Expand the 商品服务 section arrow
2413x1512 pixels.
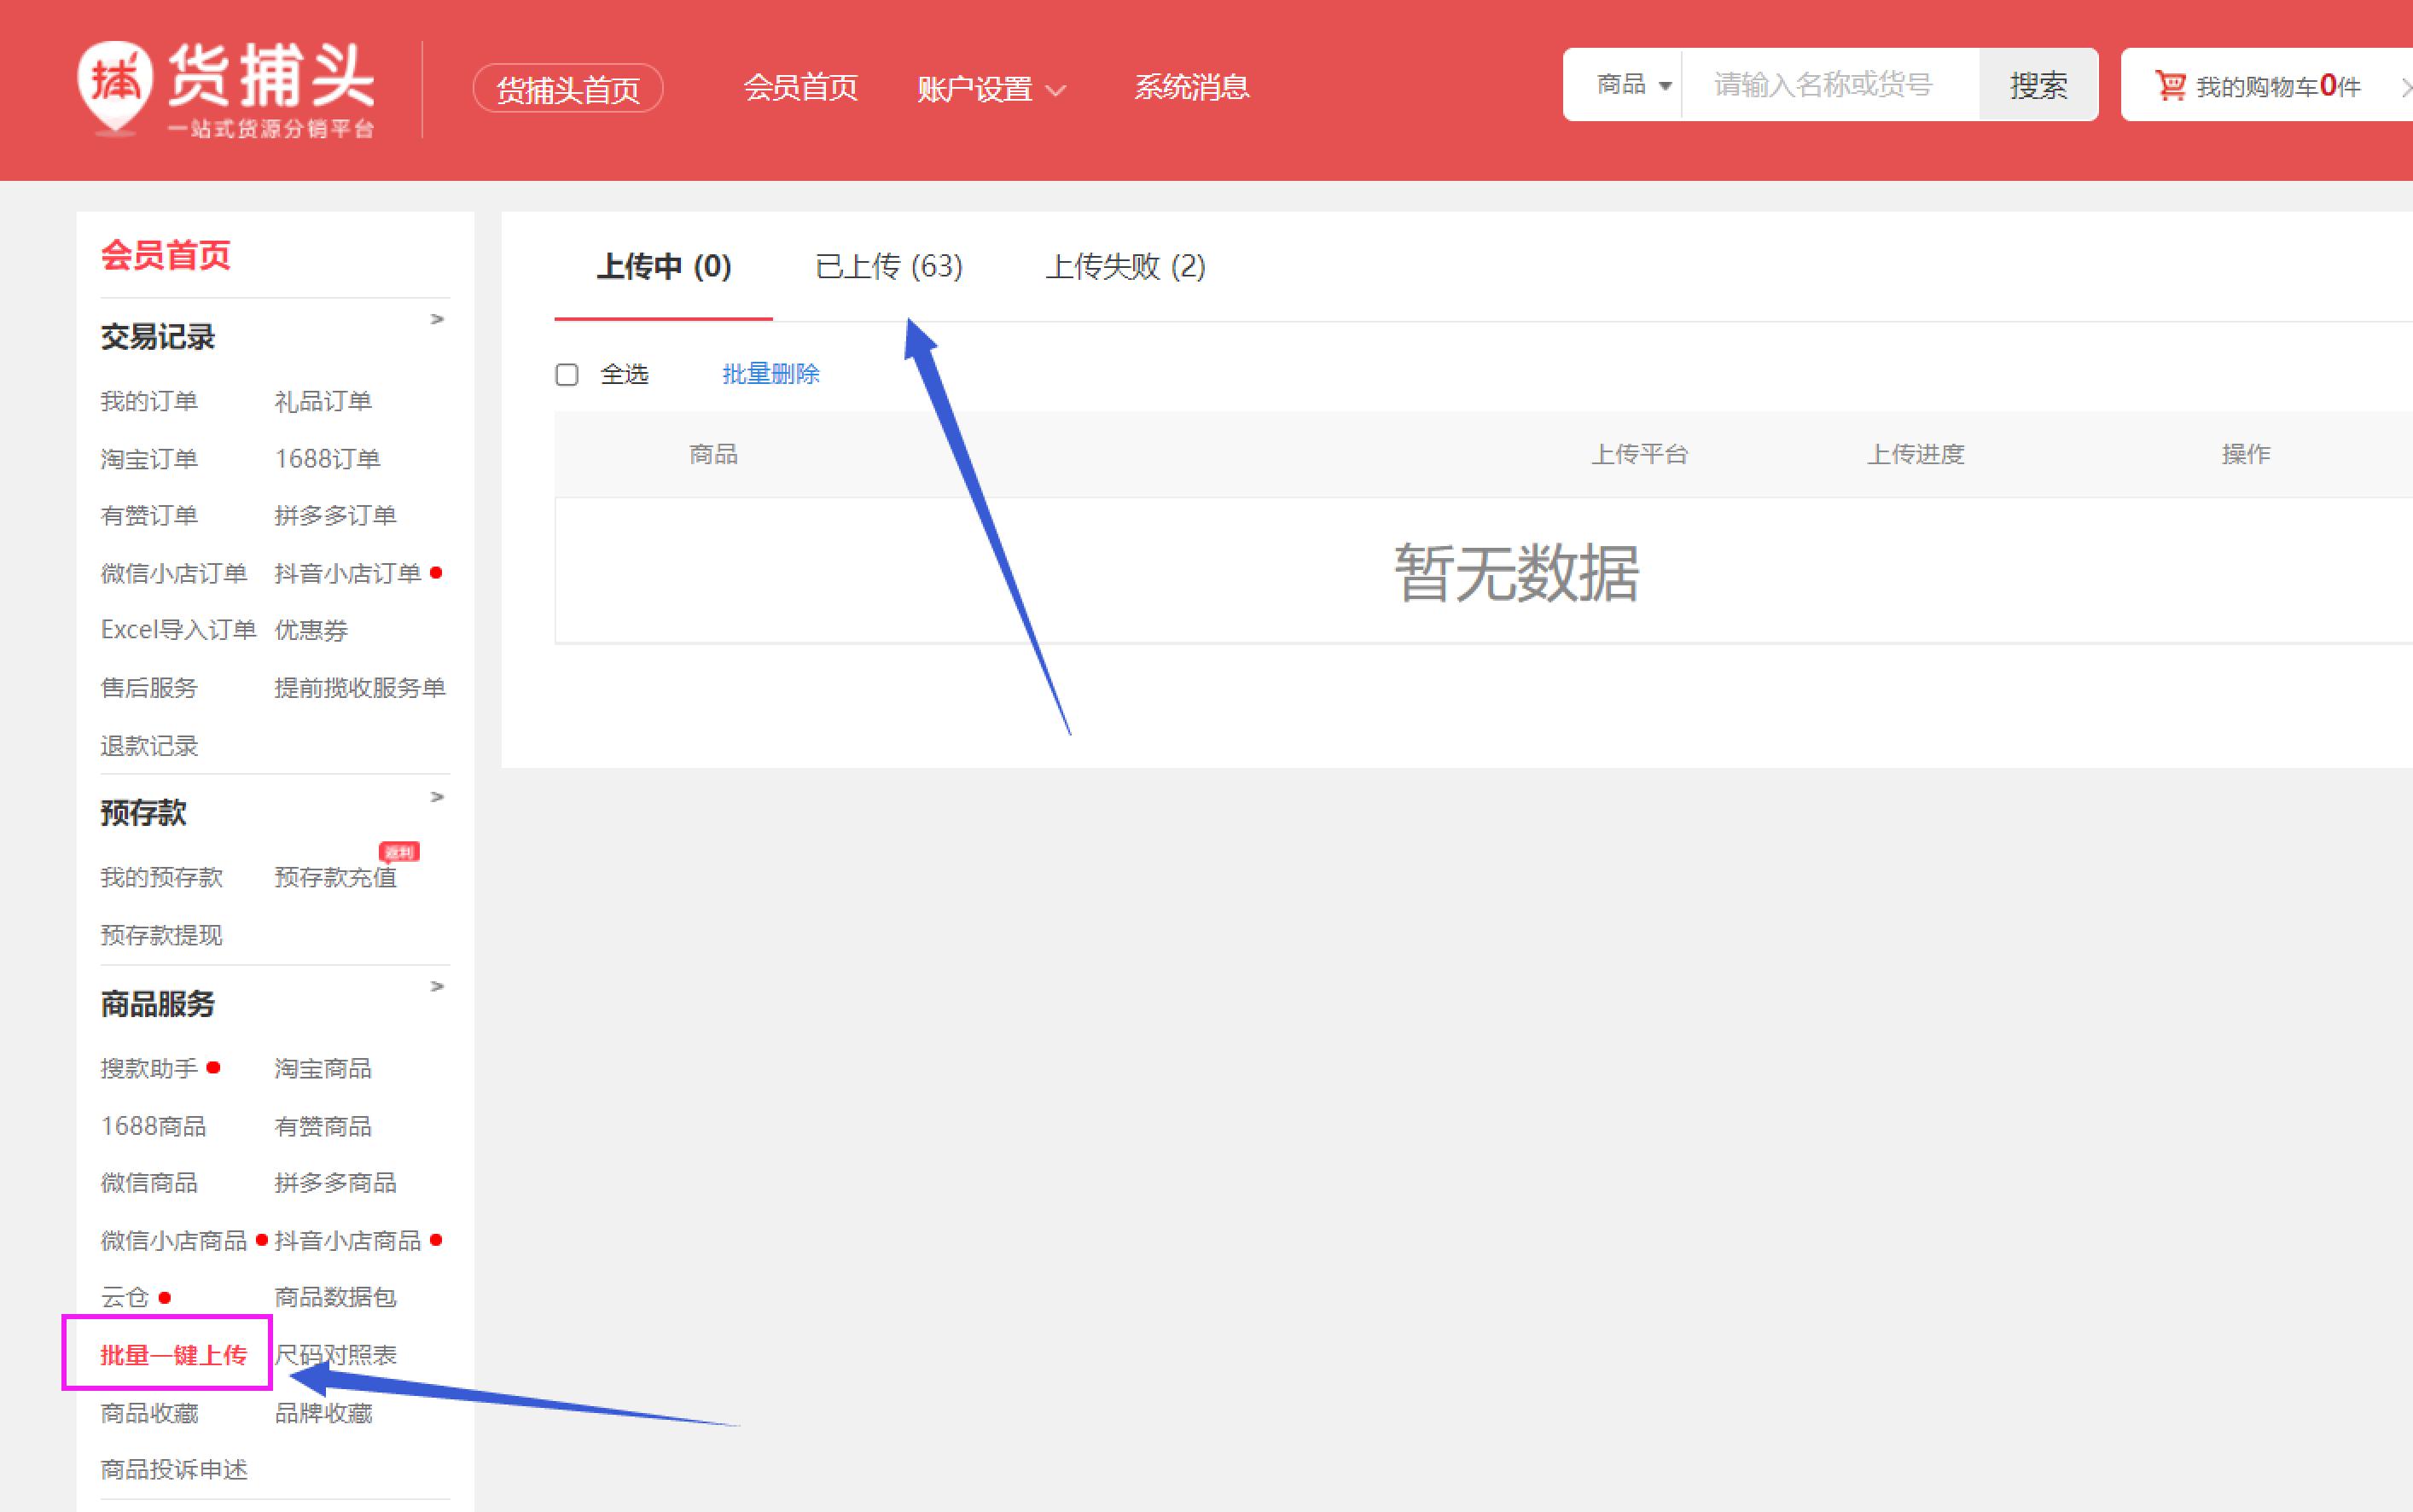pos(437,986)
